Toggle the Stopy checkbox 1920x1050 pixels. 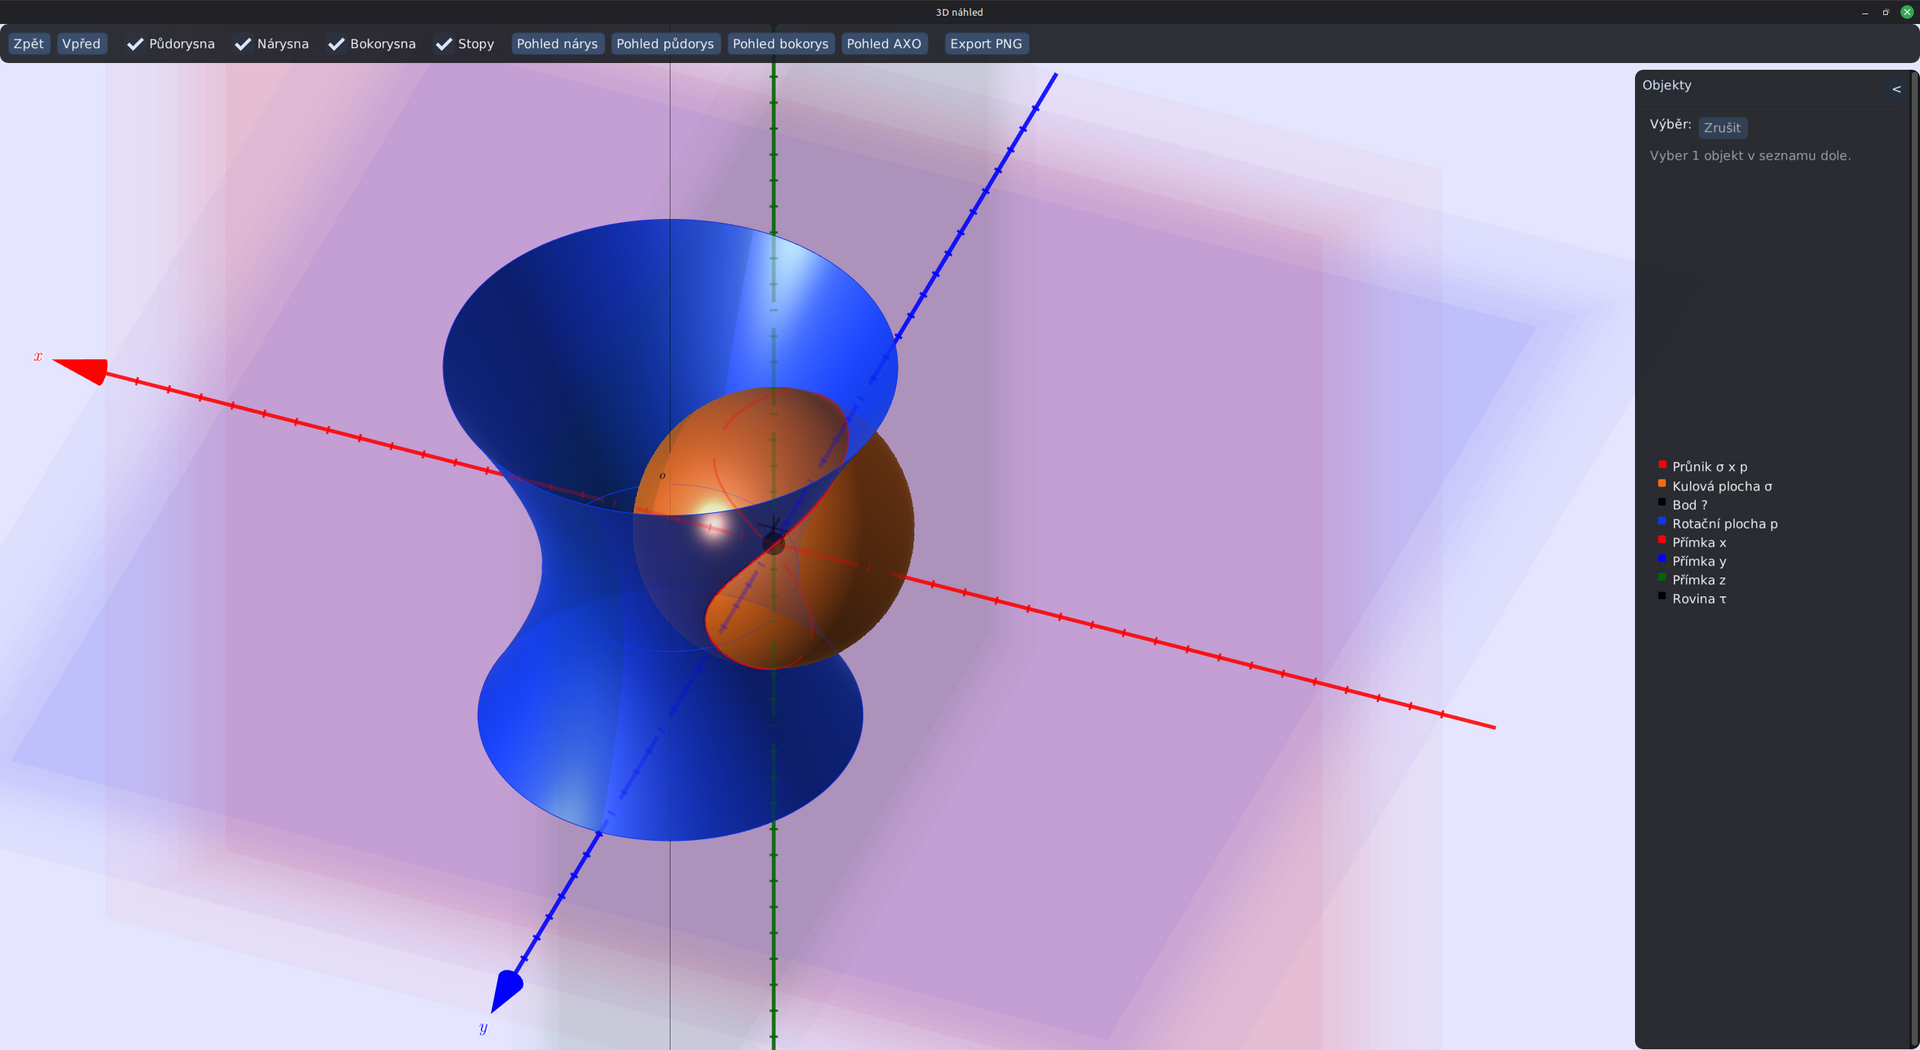(465, 44)
